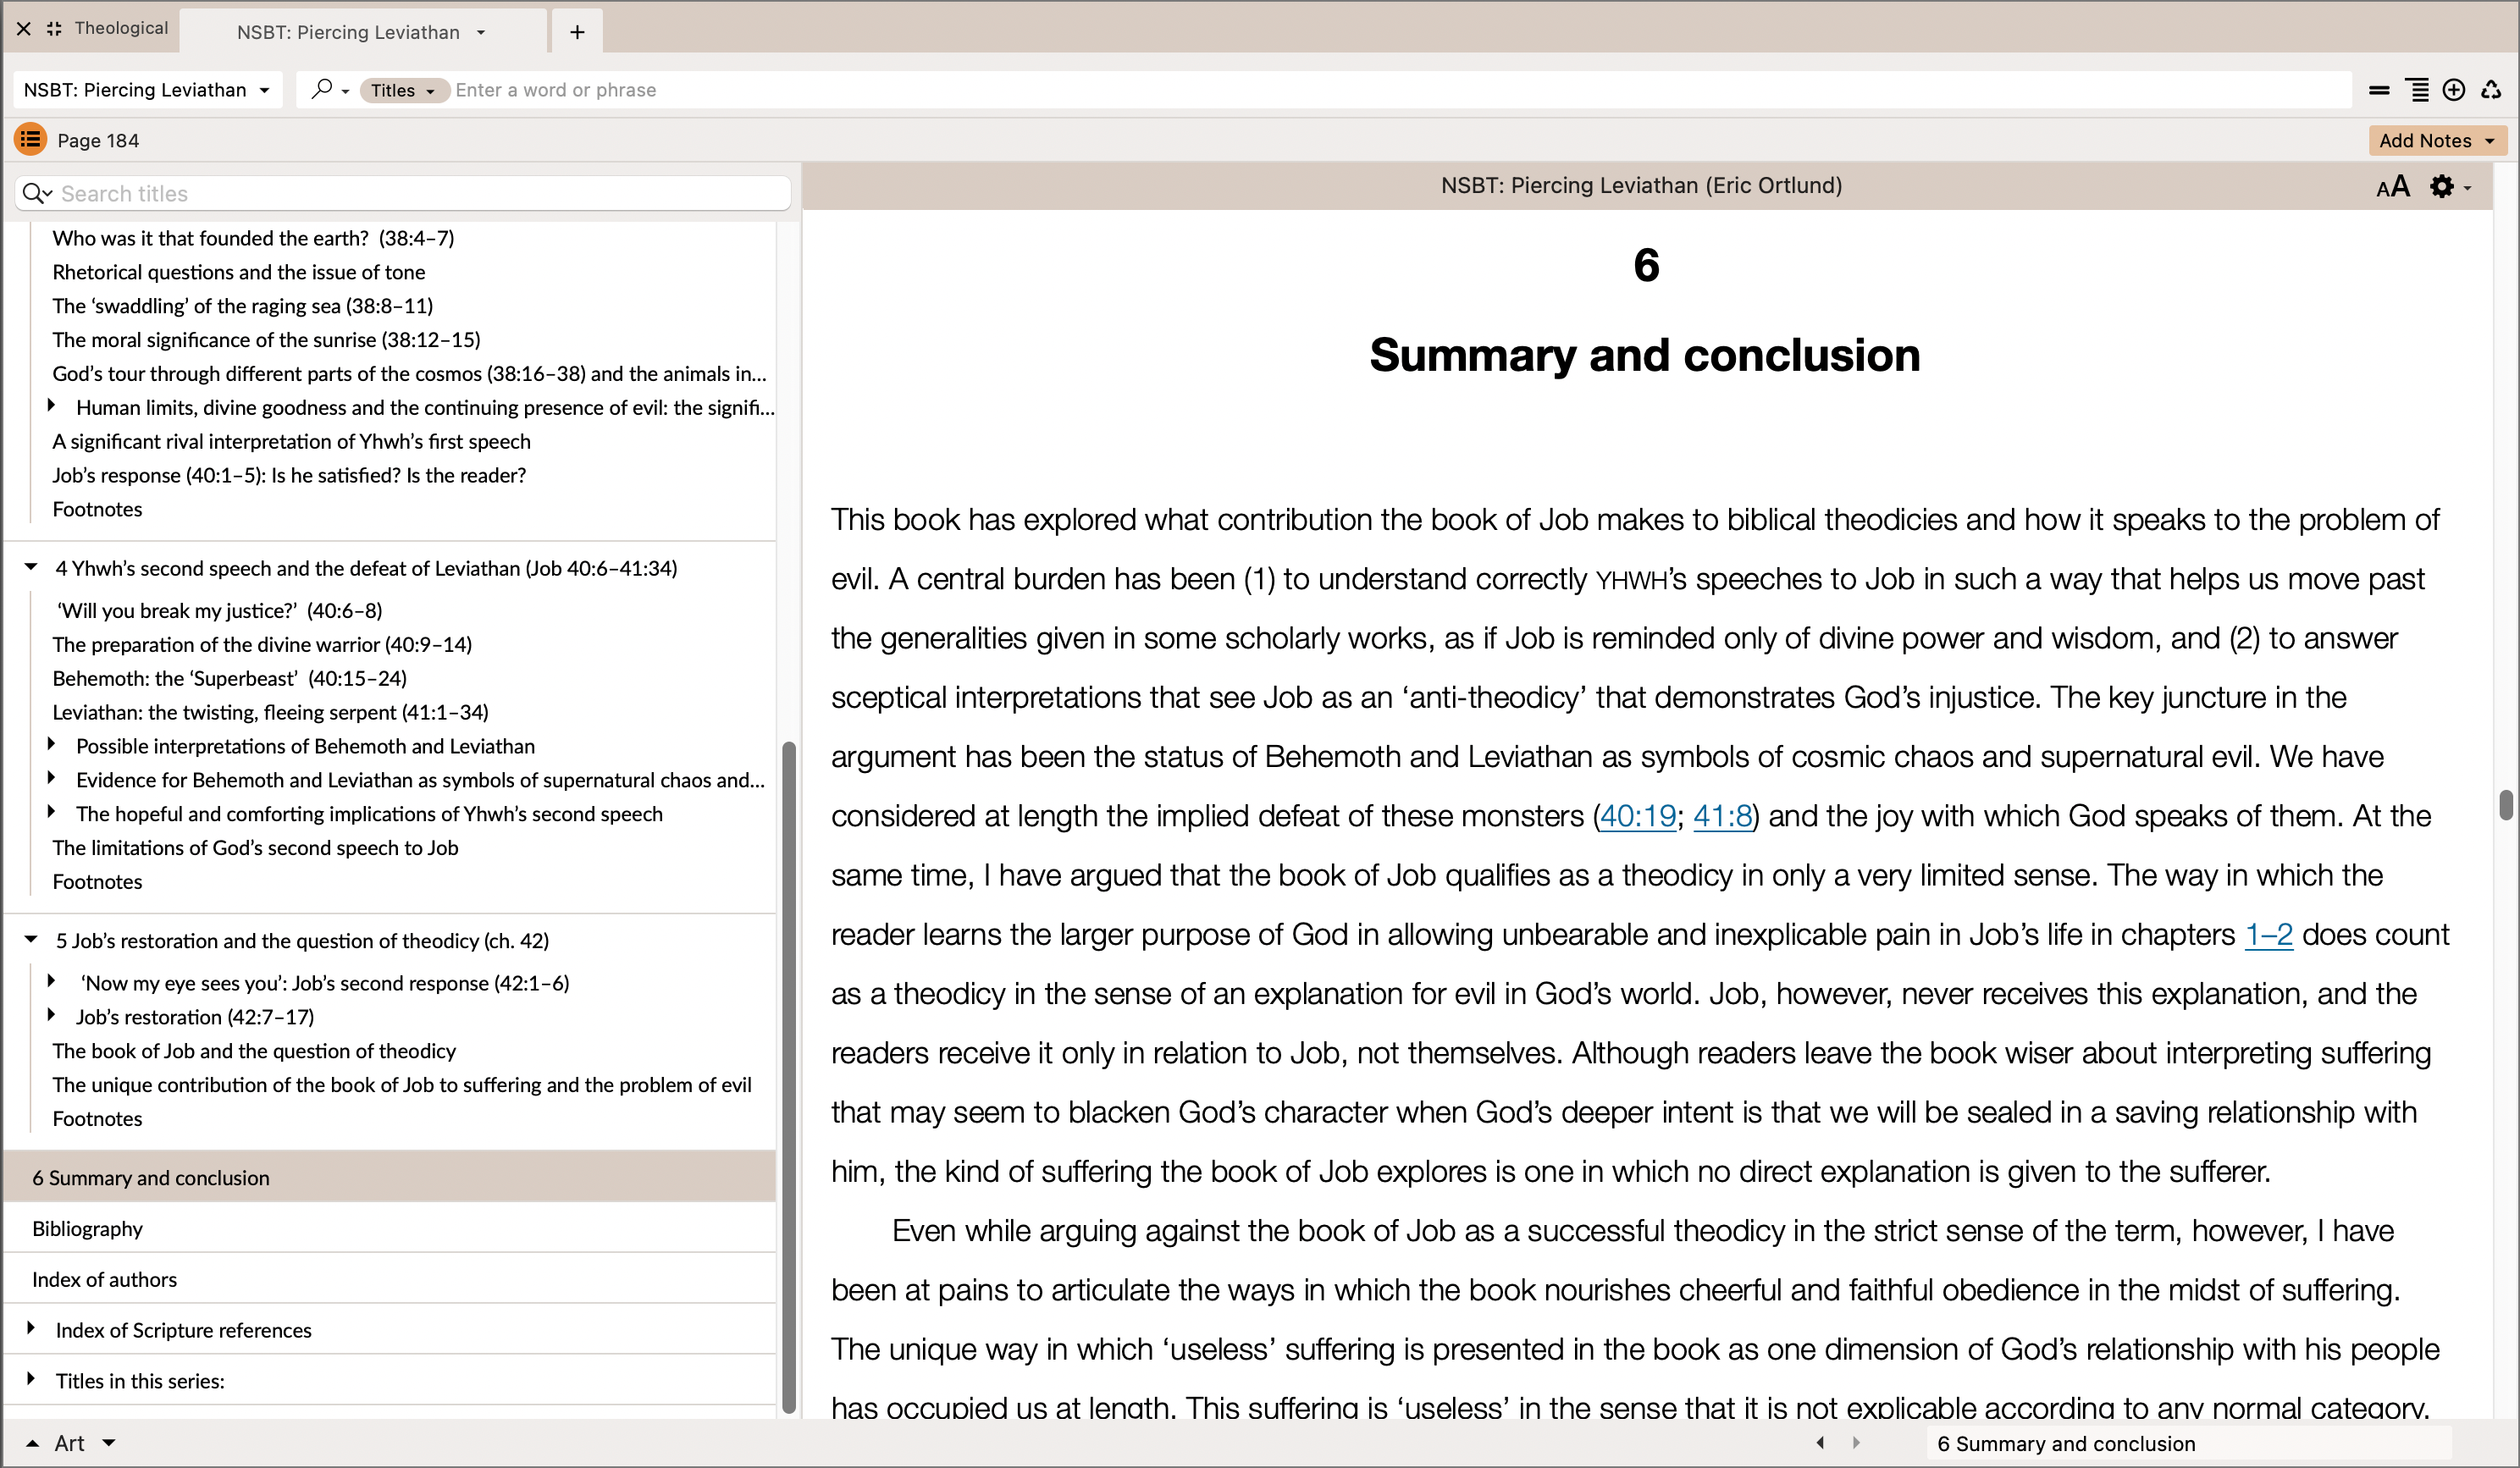Go to next section arrow
Image resolution: width=2520 pixels, height=1468 pixels.
[x=1856, y=1442]
